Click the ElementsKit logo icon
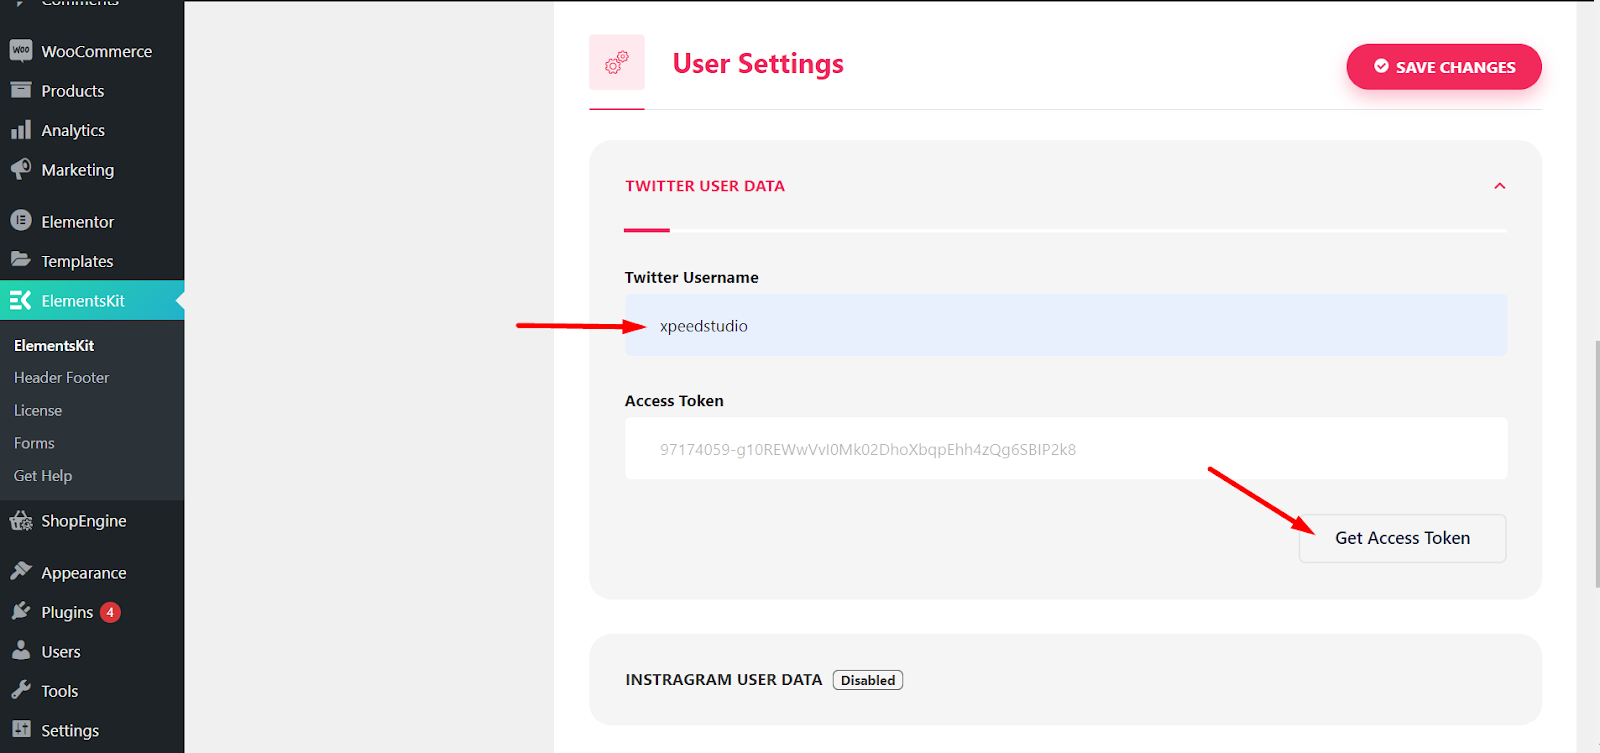This screenshot has height=753, width=1600. click(21, 300)
